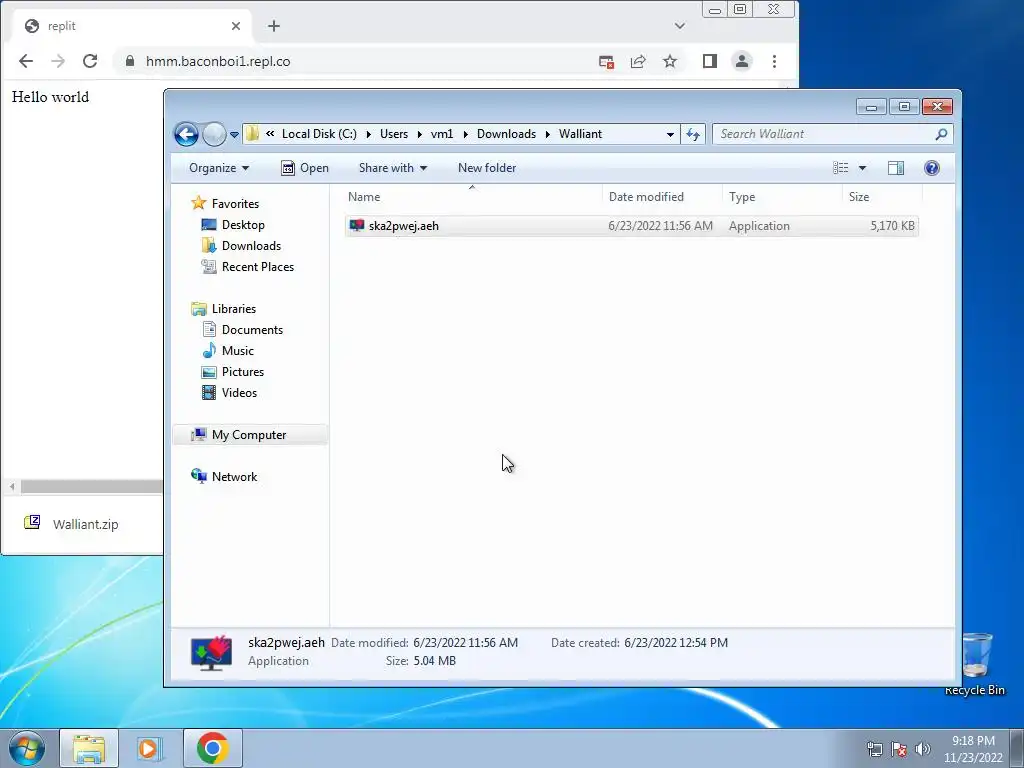The width and height of the screenshot is (1024, 768).
Task: Open Chrome tab search chevron
Action: (x=680, y=26)
